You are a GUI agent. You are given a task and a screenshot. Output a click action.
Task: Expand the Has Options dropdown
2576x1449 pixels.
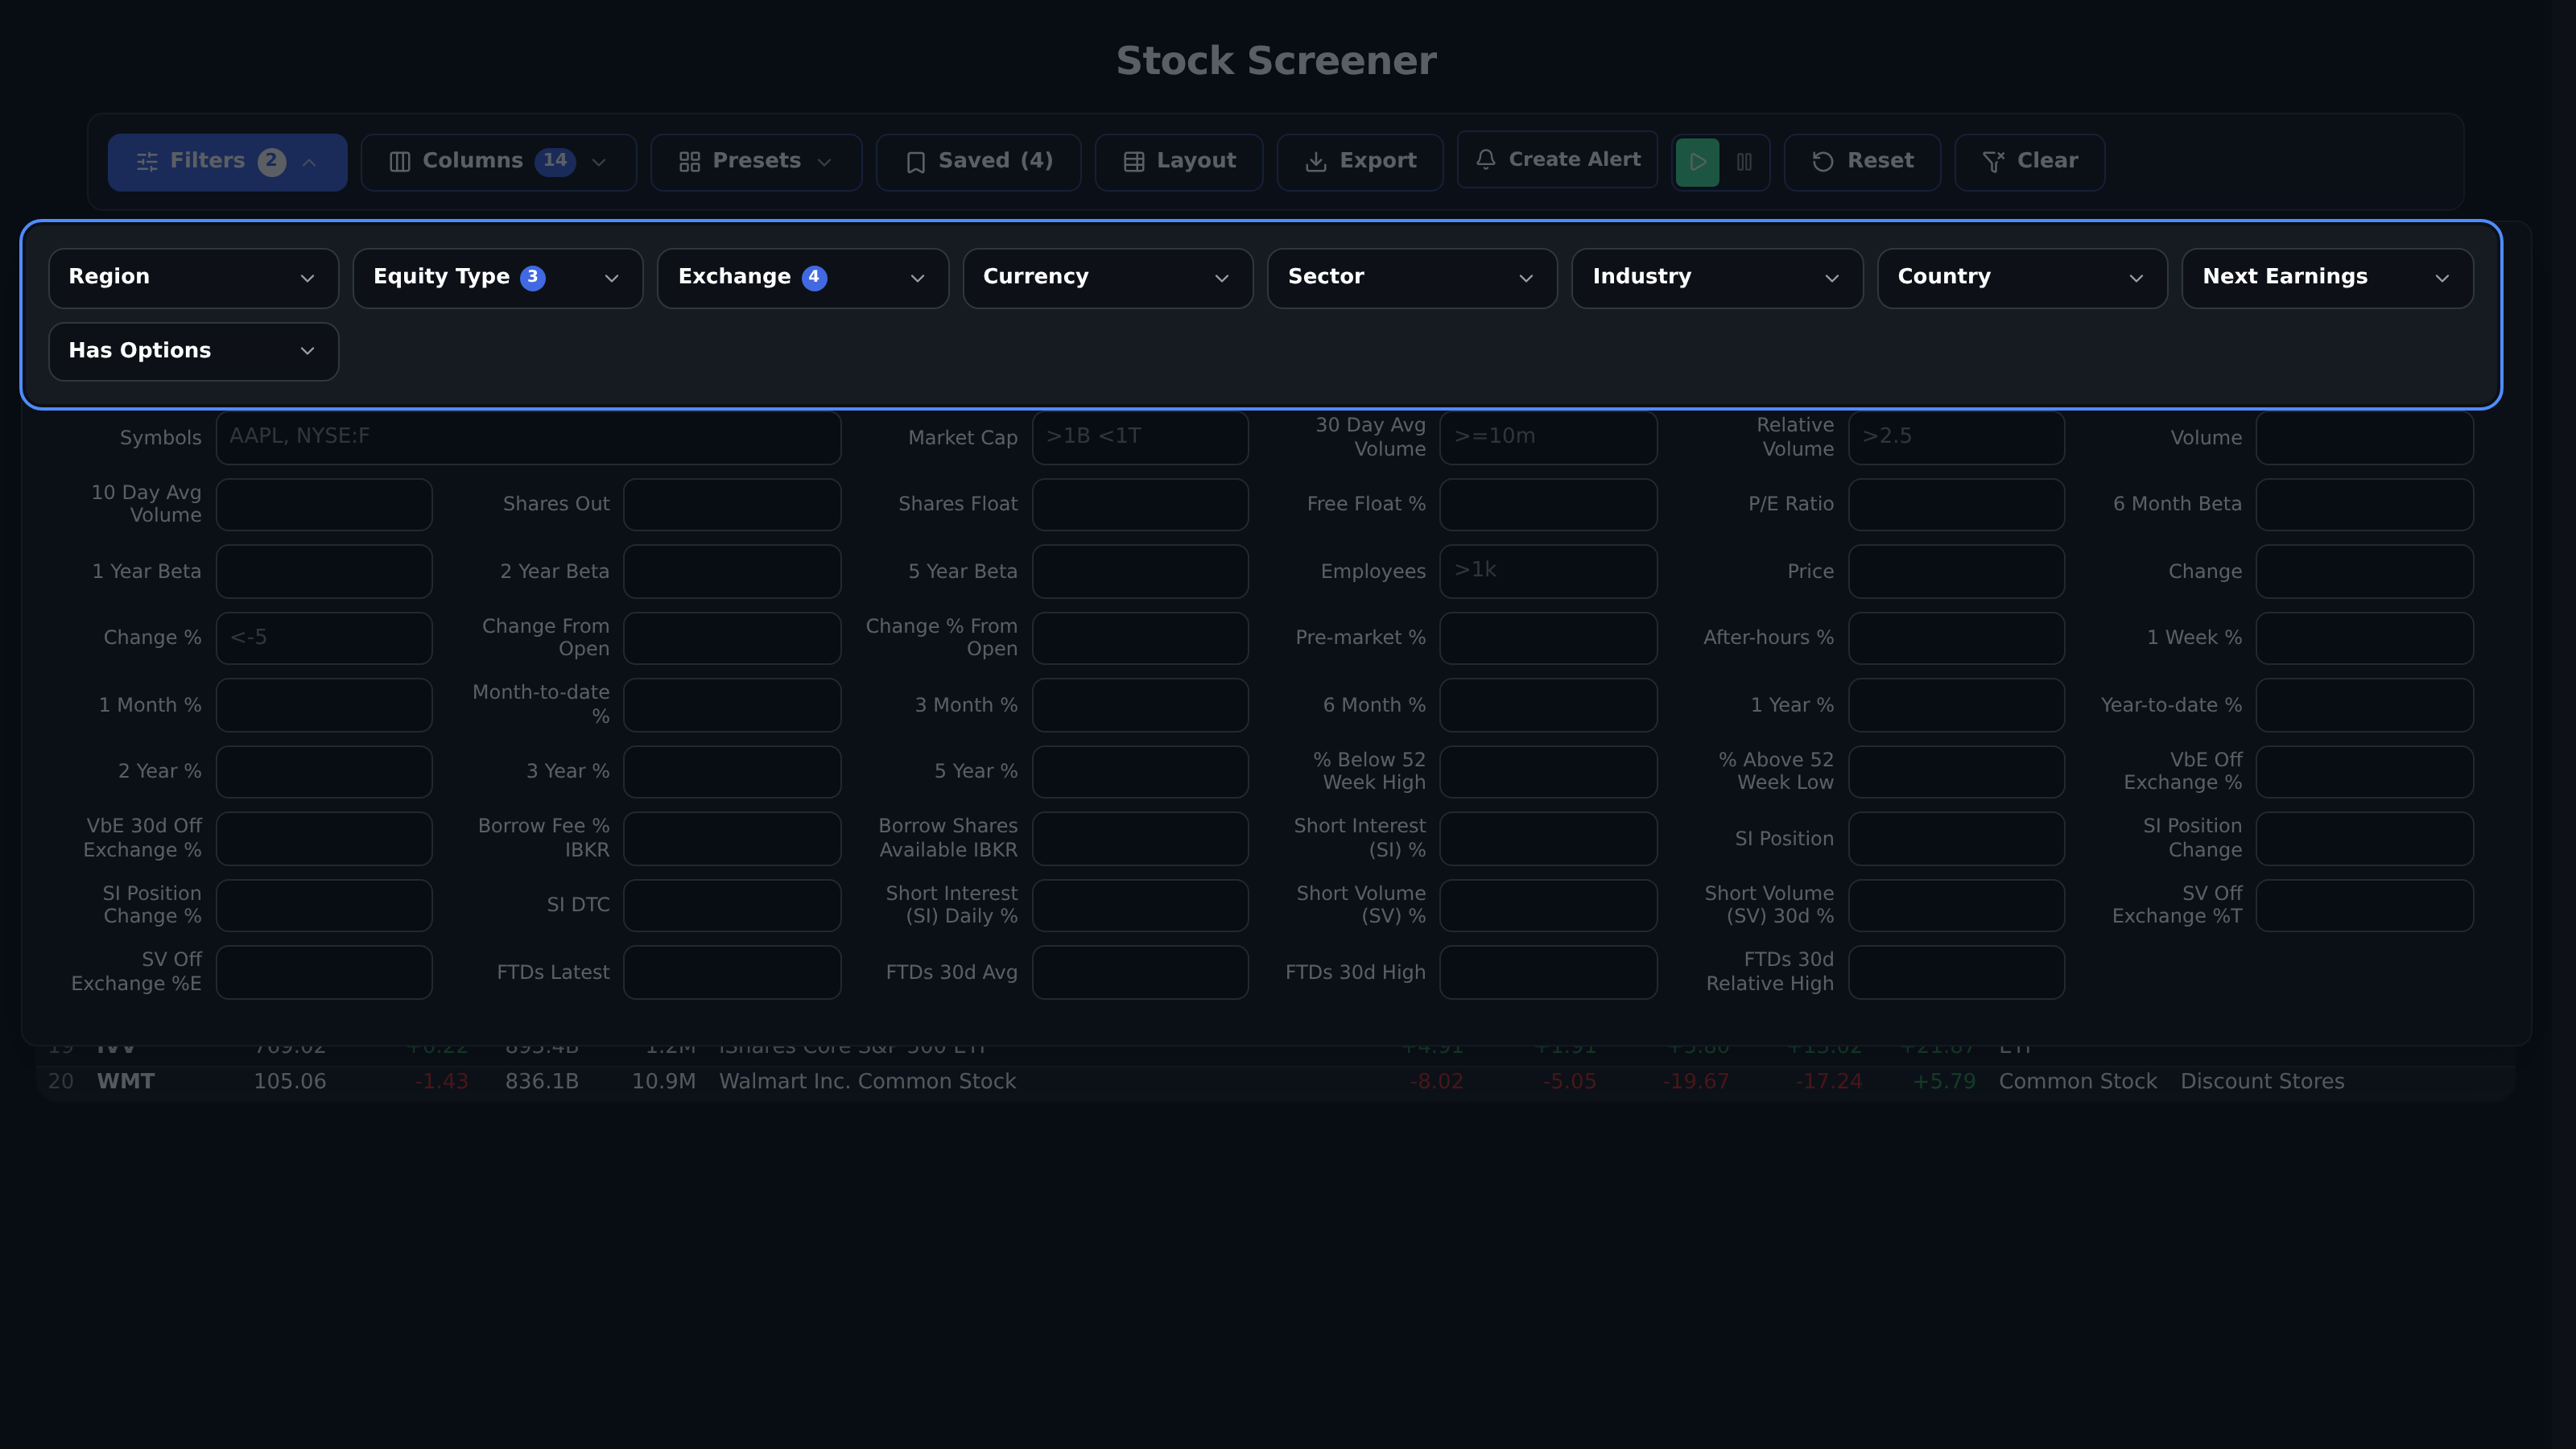pyautogui.click(x=194, y=352)
